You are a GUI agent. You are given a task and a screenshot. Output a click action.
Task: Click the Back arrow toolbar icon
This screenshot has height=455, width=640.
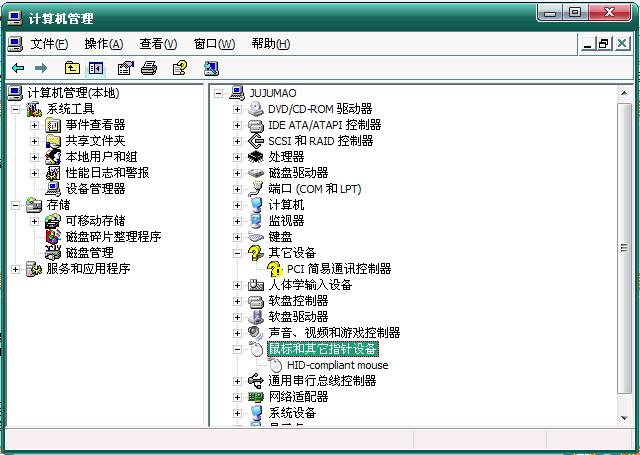tap(18, 68)
